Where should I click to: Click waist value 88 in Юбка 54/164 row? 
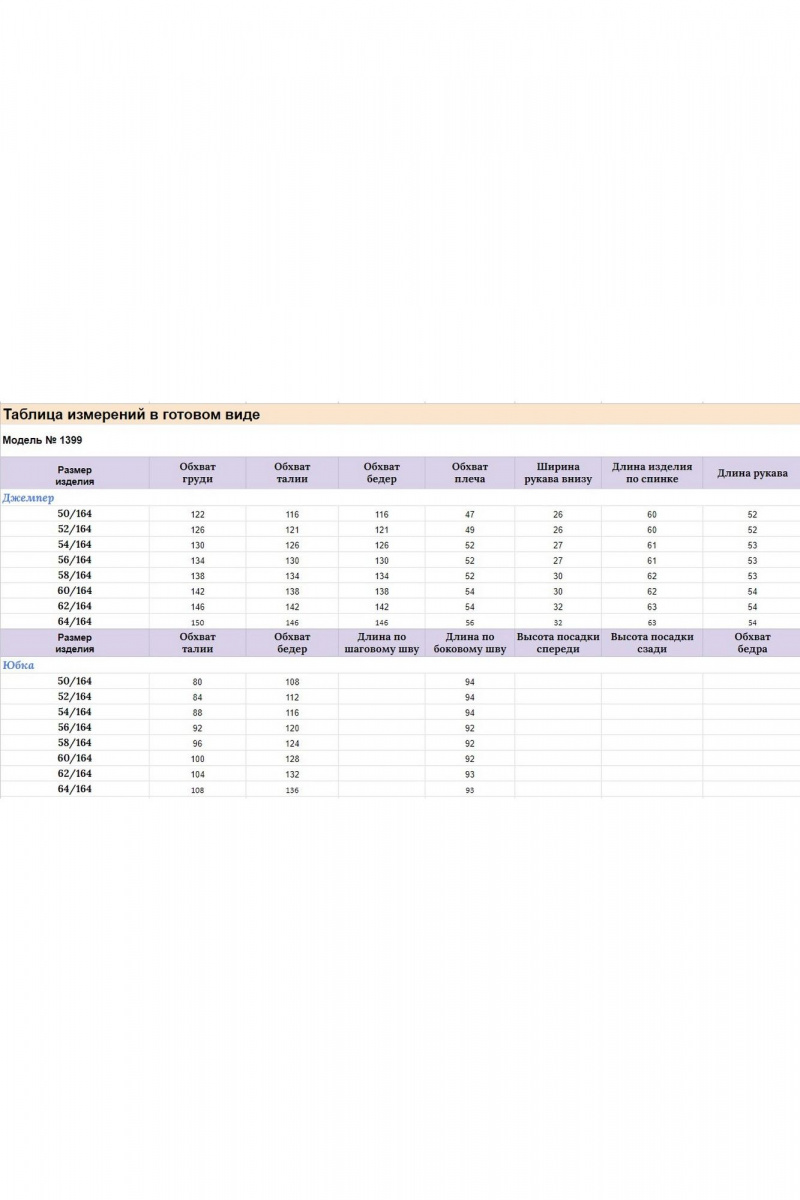(x=197, y=713)
